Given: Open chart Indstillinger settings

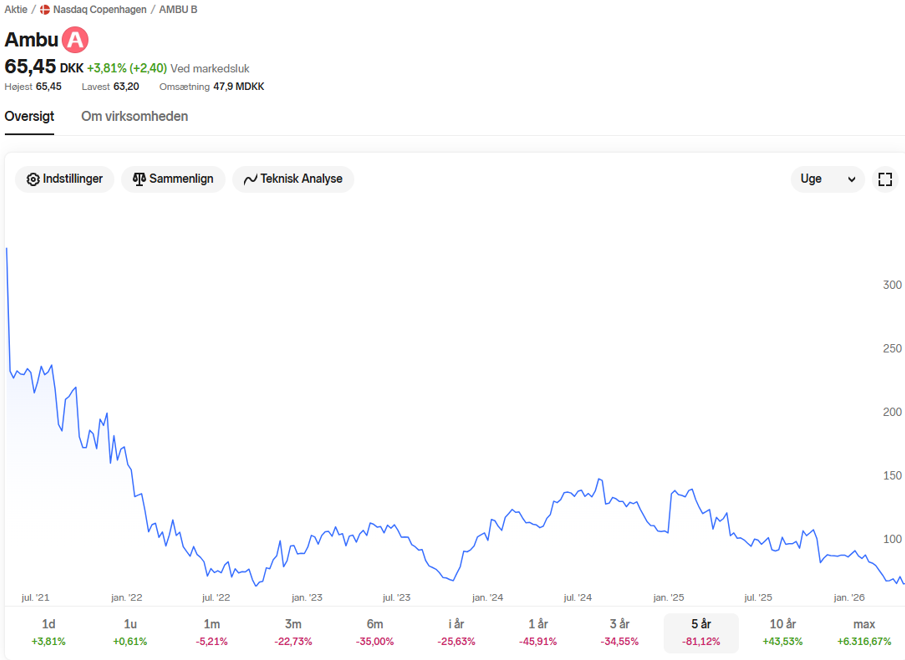Looking at the screenshot, I should 65,179.
